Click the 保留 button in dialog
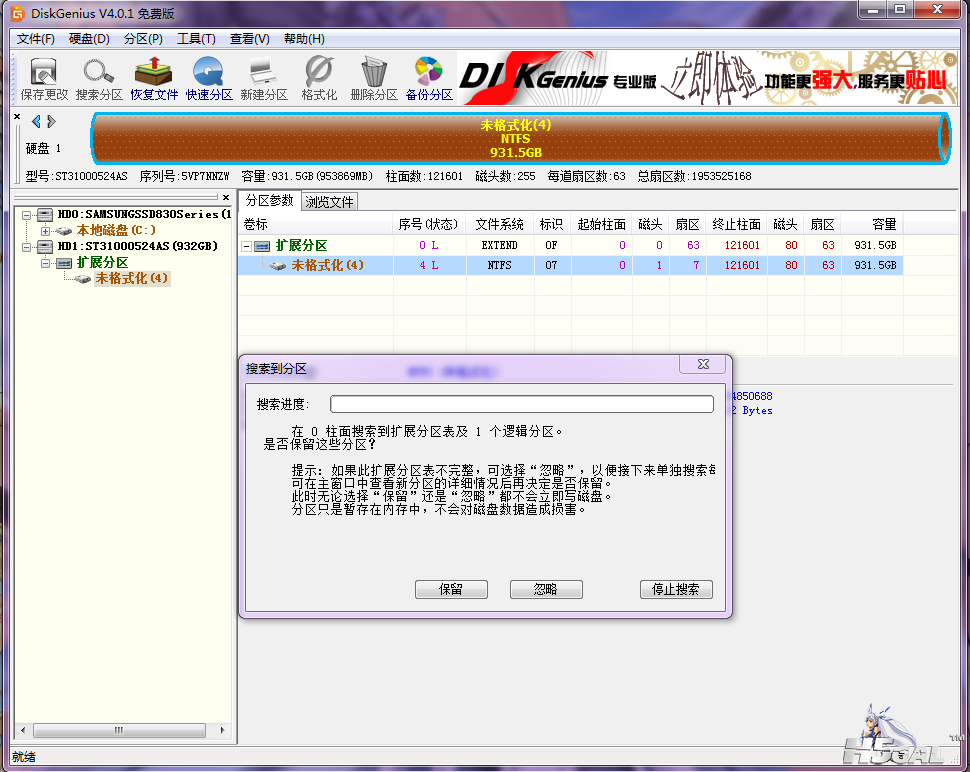 coord(451,589)
